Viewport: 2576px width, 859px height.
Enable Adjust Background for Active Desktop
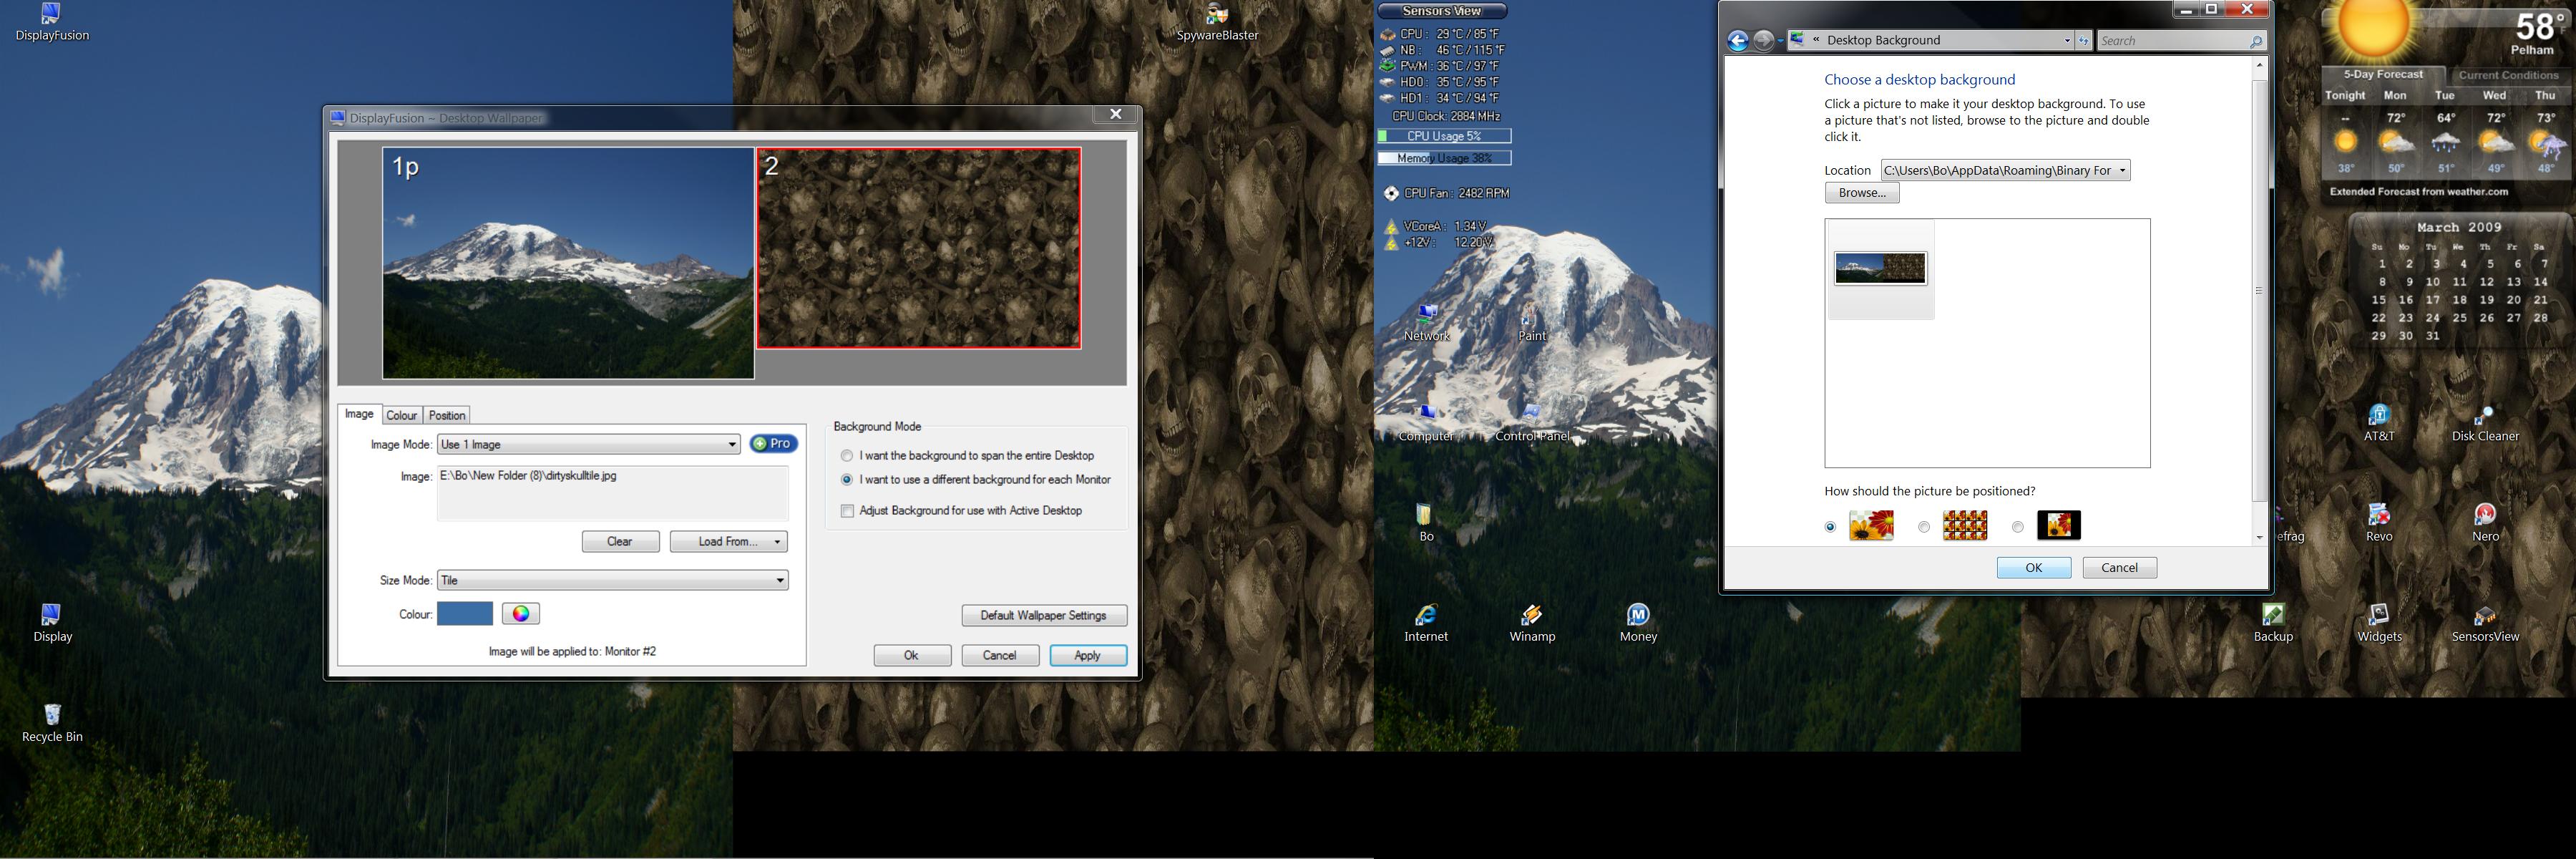(847, 511)
